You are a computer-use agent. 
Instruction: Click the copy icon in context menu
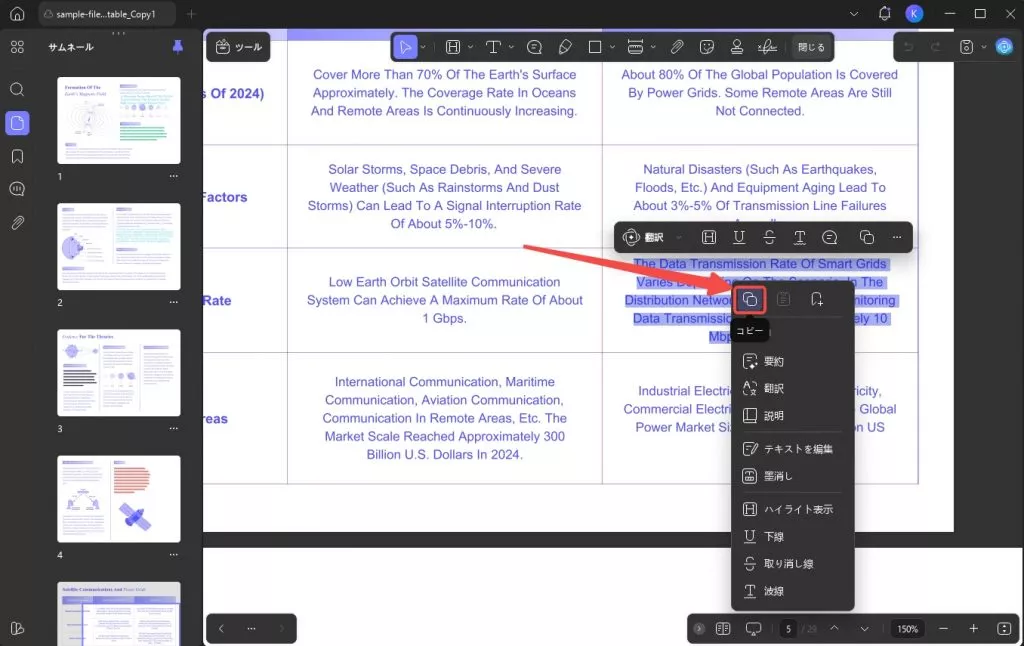point(750,300)
